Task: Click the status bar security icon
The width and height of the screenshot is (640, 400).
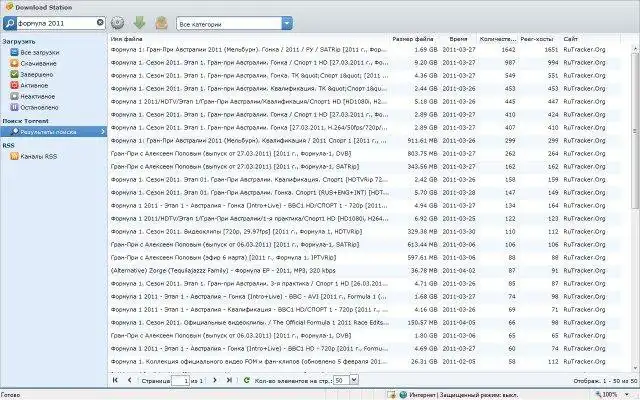Action: (391, 395)
